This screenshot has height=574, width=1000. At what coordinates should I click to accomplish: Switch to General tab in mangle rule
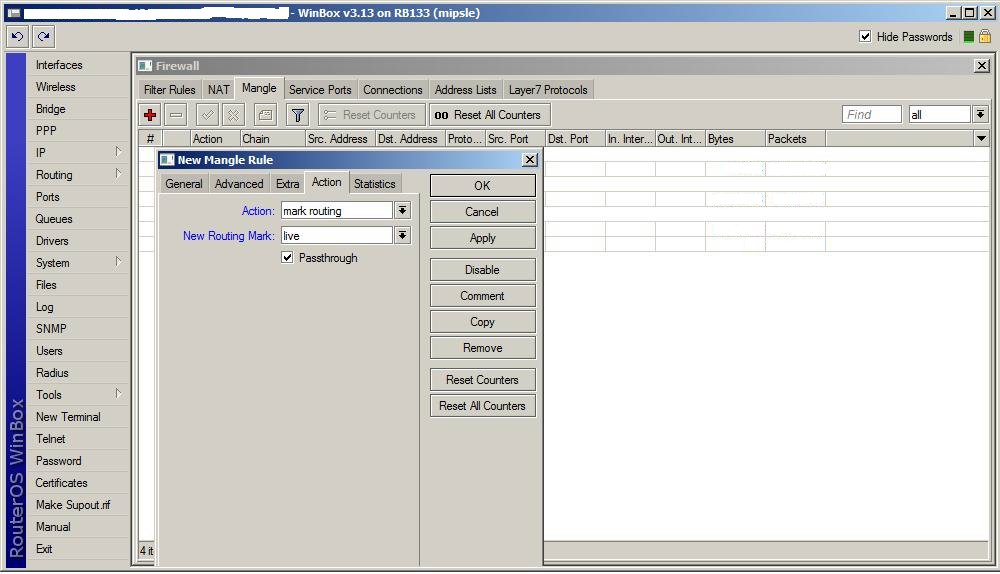pyautogui.click(x=184, y=184)
